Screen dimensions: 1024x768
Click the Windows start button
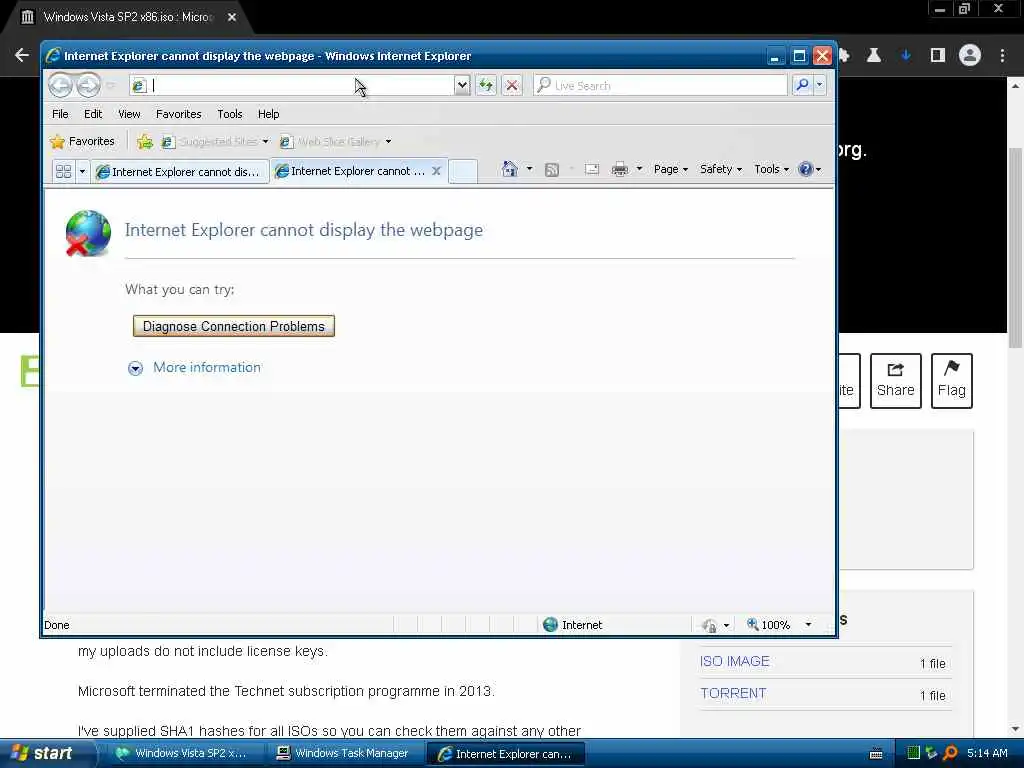click(x=46, y=753)
